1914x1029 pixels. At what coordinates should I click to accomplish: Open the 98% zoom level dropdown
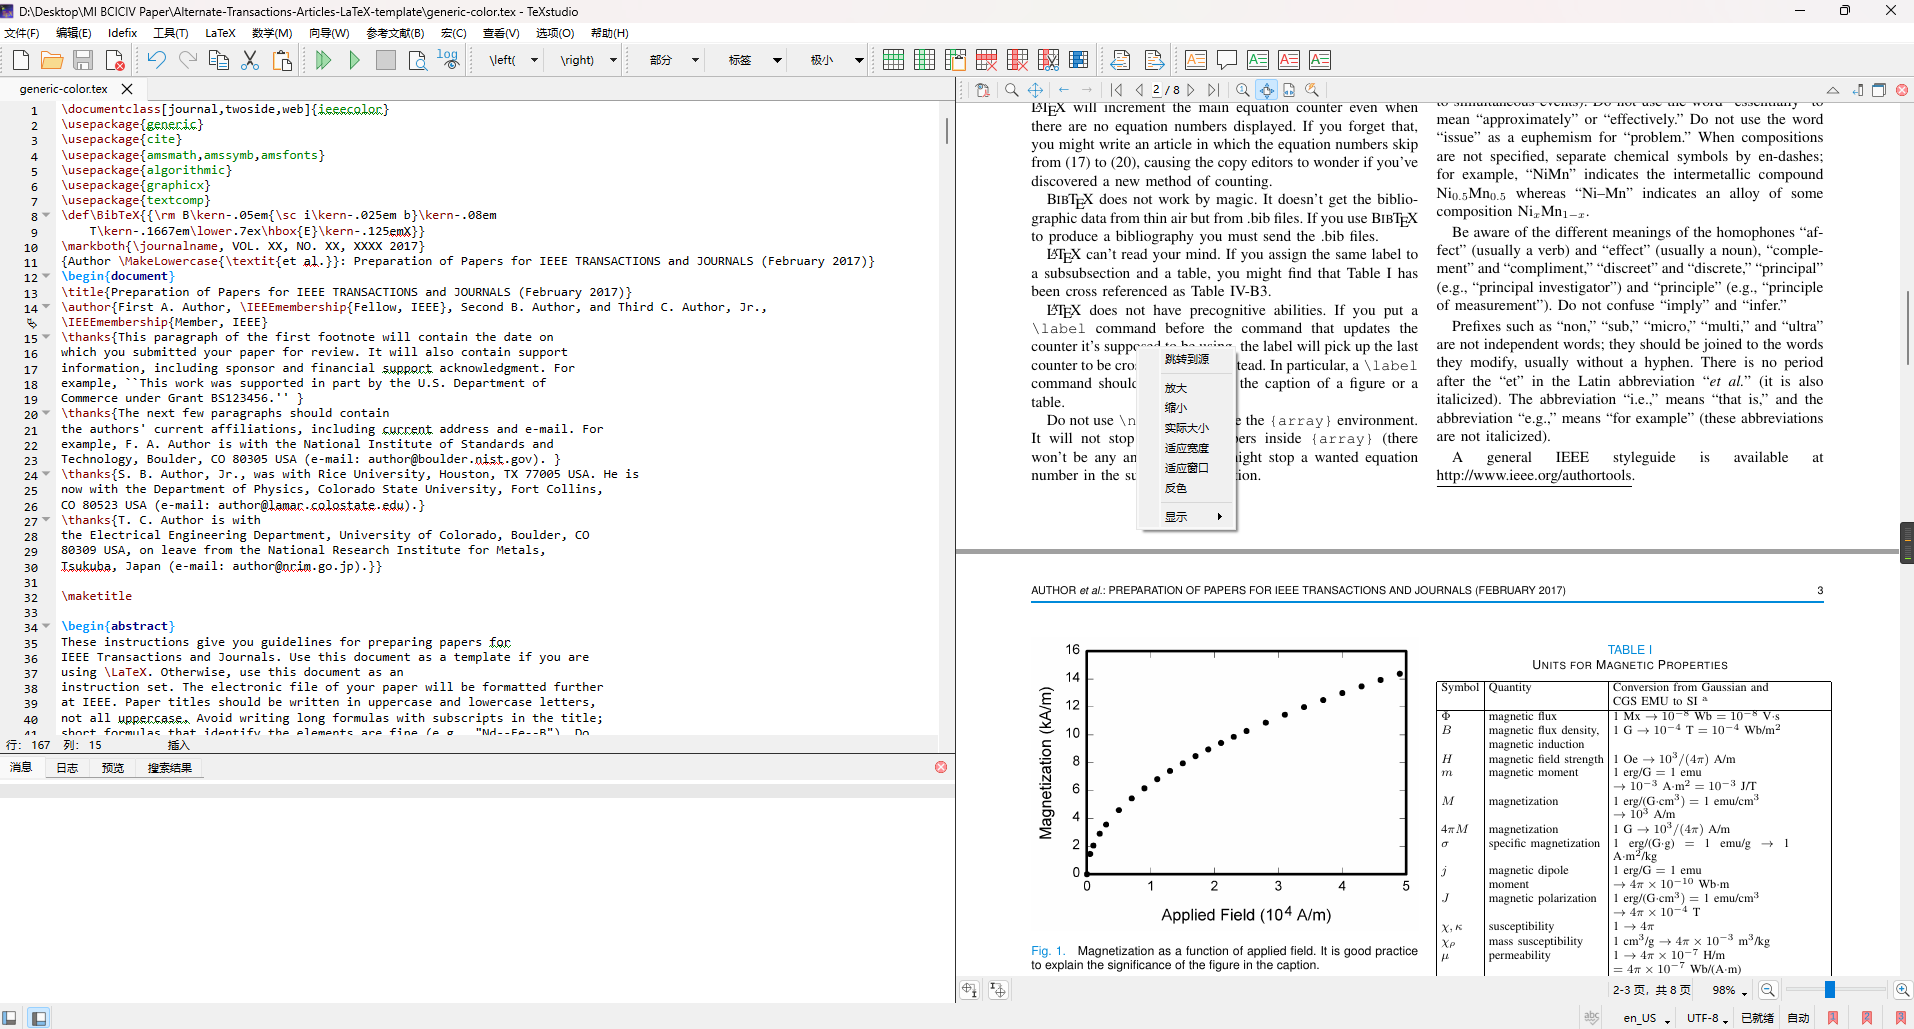pyautogui.click(x=1729, y=991)
